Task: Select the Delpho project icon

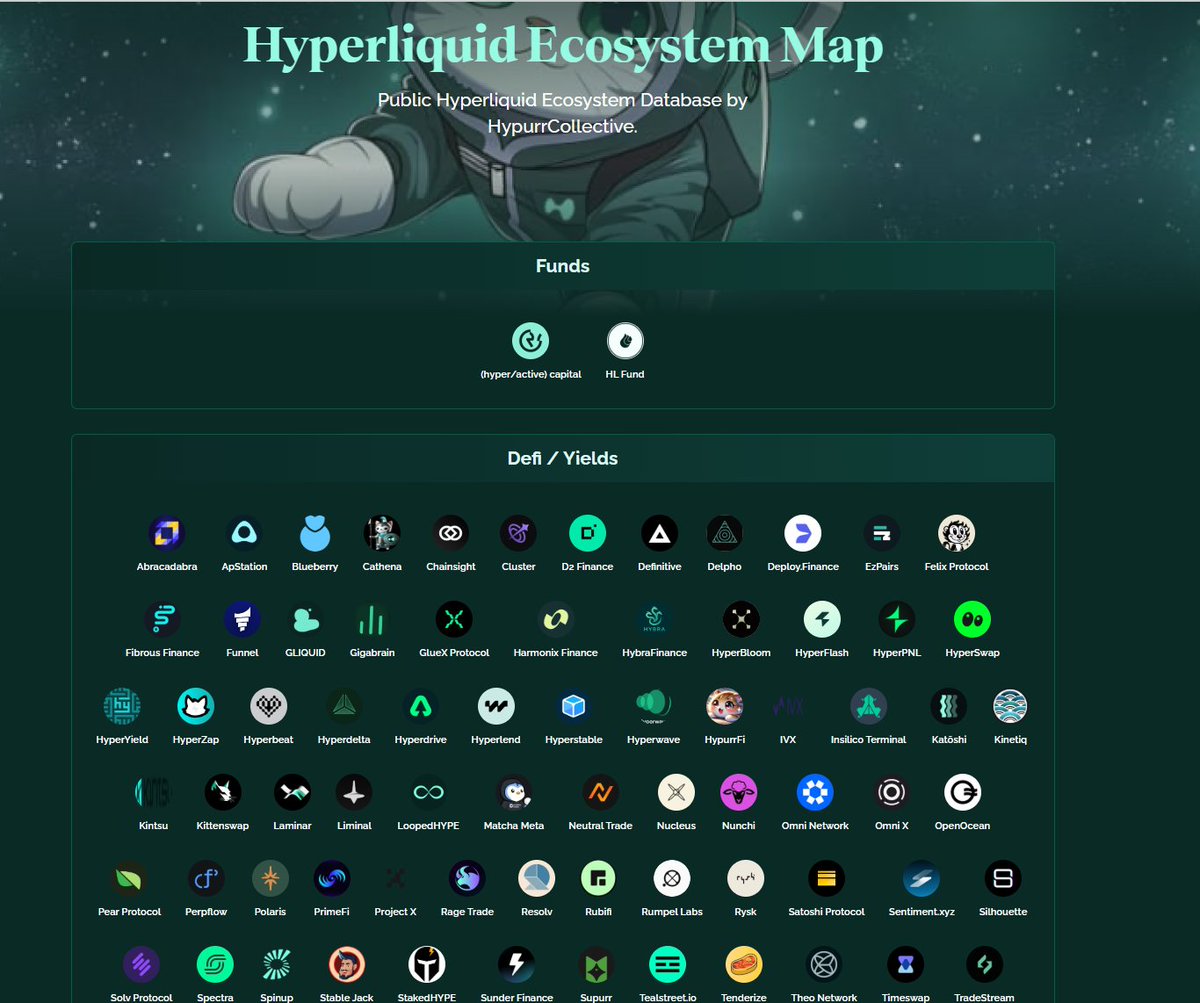Action: click(x=724, y=534)
